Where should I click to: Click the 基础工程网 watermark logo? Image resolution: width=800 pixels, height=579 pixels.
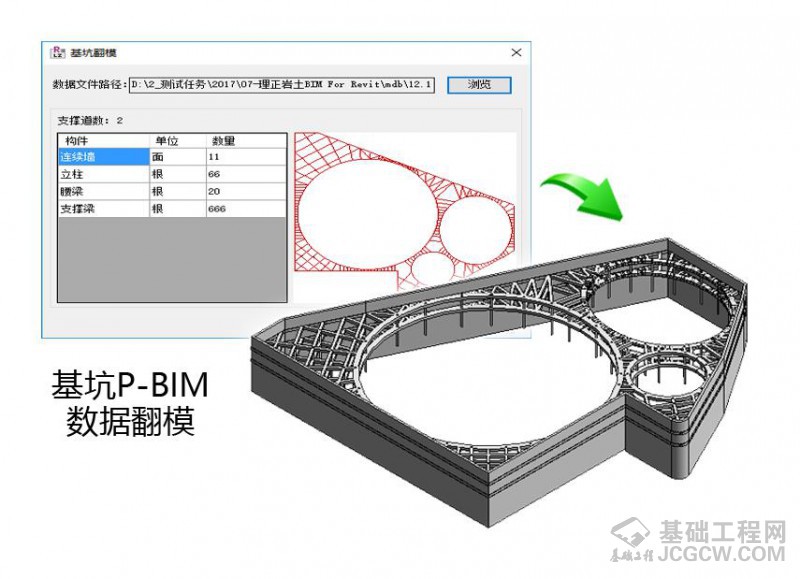click(x=698, y=540)
